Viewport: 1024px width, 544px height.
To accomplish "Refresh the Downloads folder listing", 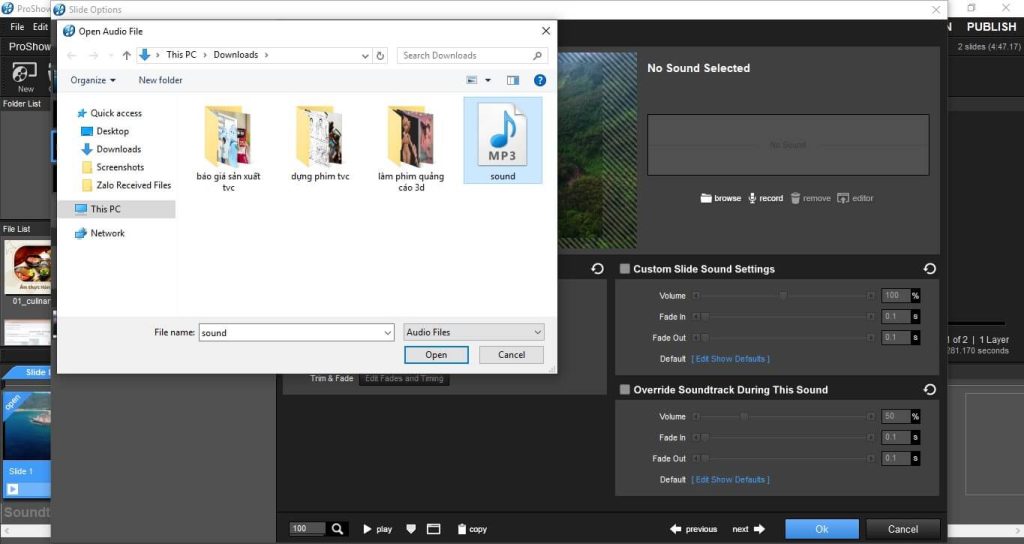I will 380,56.
